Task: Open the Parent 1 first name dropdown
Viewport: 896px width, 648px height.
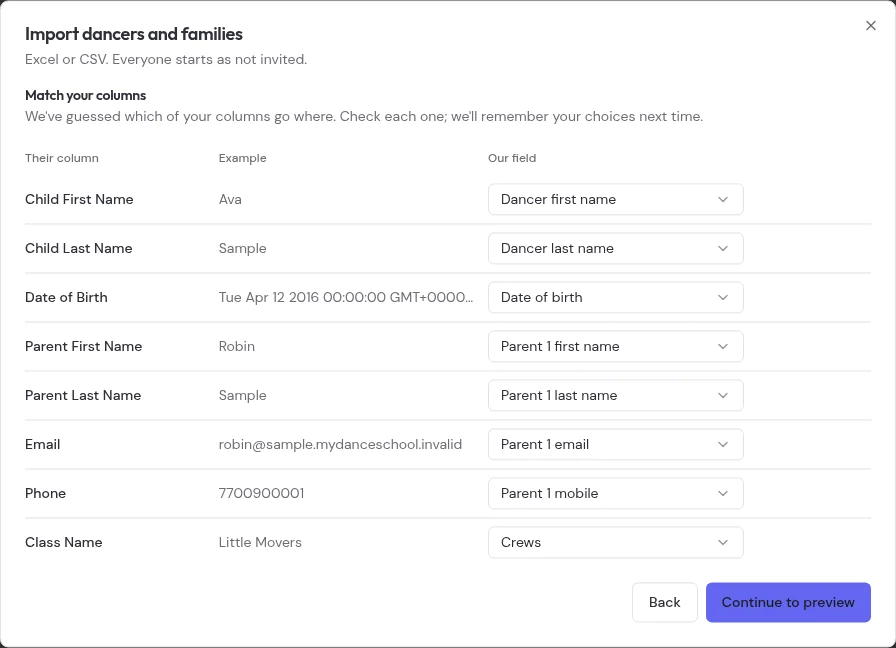Action: 615,346
